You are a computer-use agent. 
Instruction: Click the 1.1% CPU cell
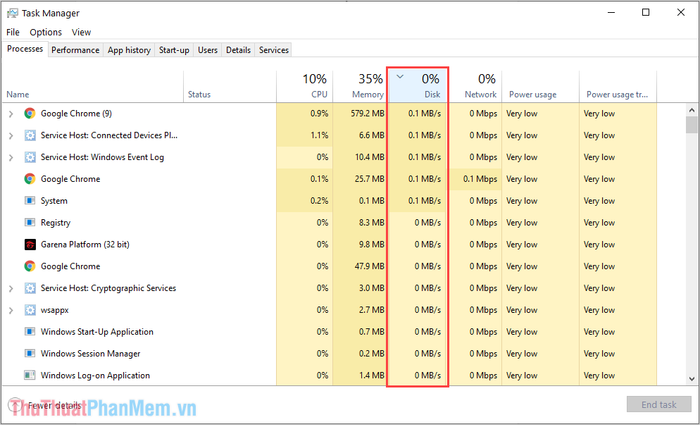click(304, 135)
